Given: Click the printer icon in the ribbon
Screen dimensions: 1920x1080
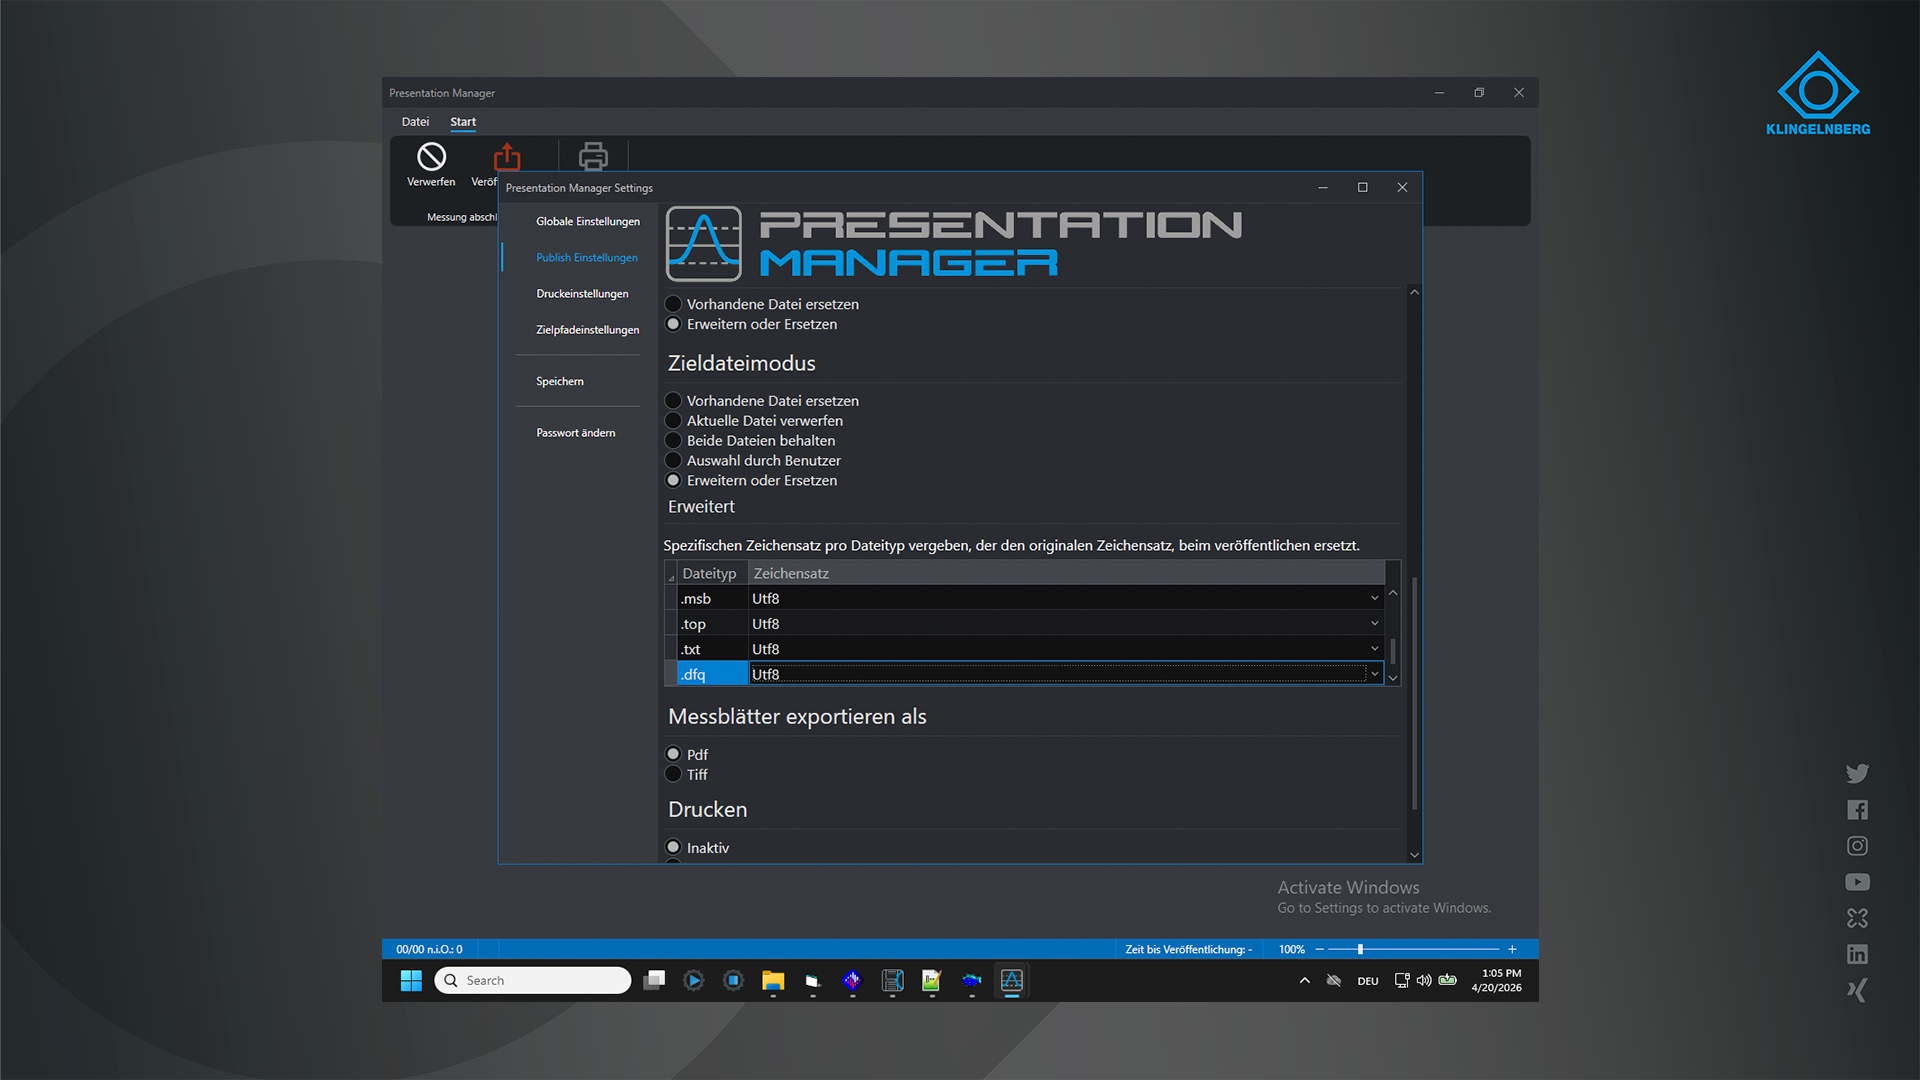Looking at the screenshot, I should pos(593,157).
